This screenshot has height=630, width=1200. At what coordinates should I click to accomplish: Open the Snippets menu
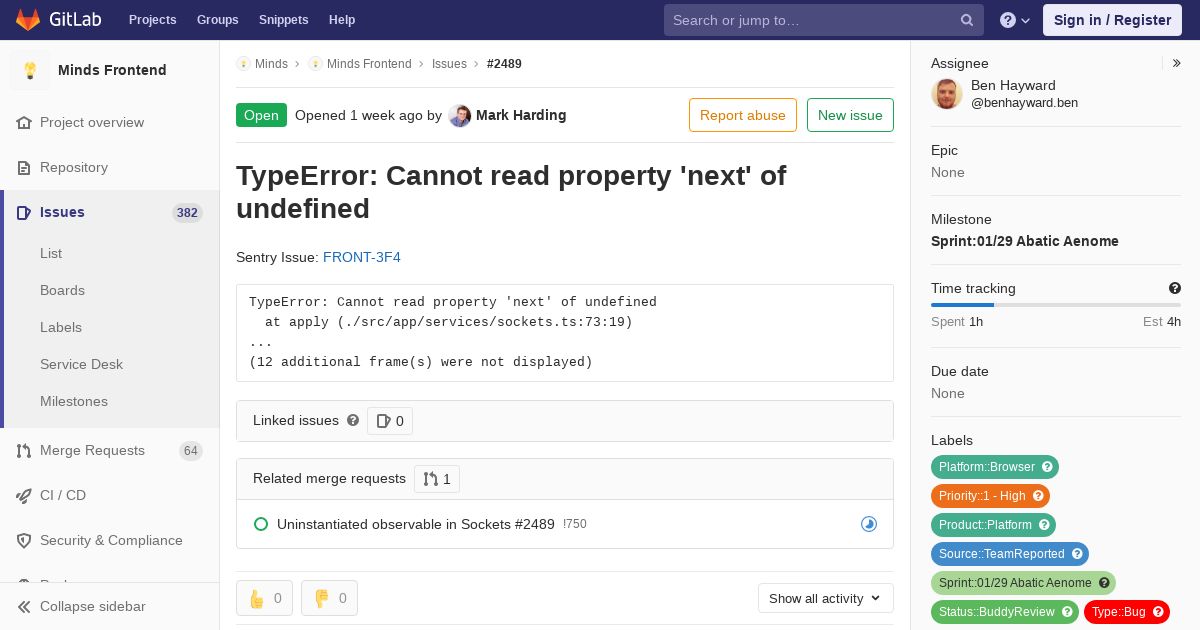point(284,20)
